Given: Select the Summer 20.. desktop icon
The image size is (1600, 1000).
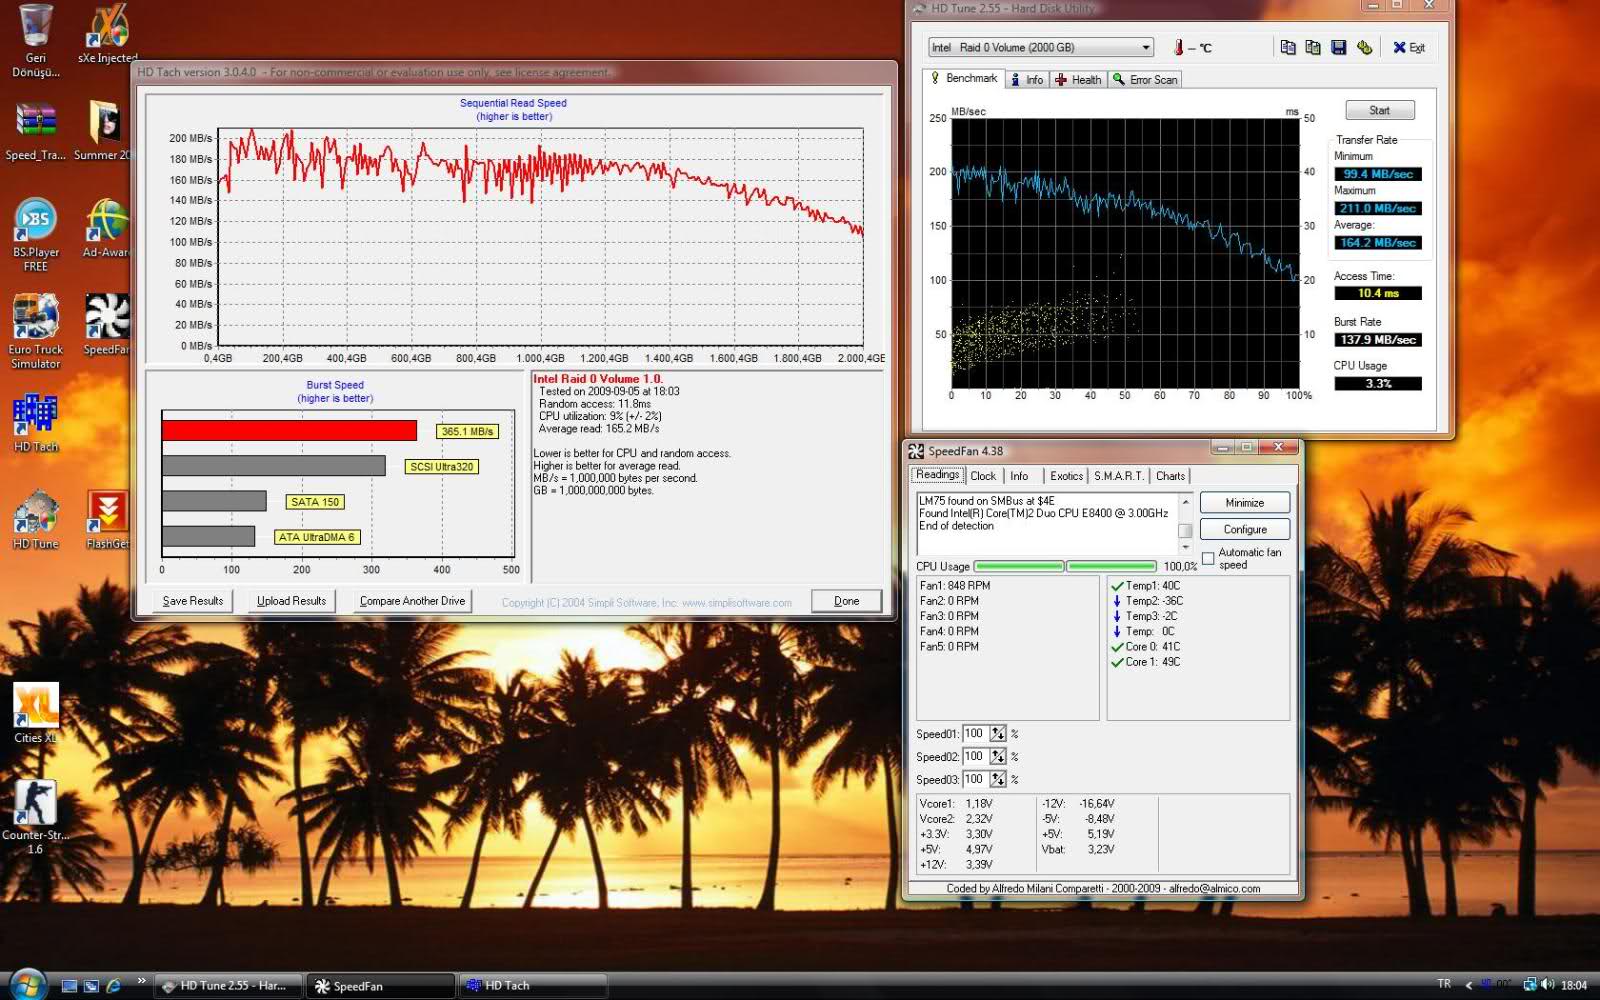Looking at the screenshot, I should click(102, 130).
